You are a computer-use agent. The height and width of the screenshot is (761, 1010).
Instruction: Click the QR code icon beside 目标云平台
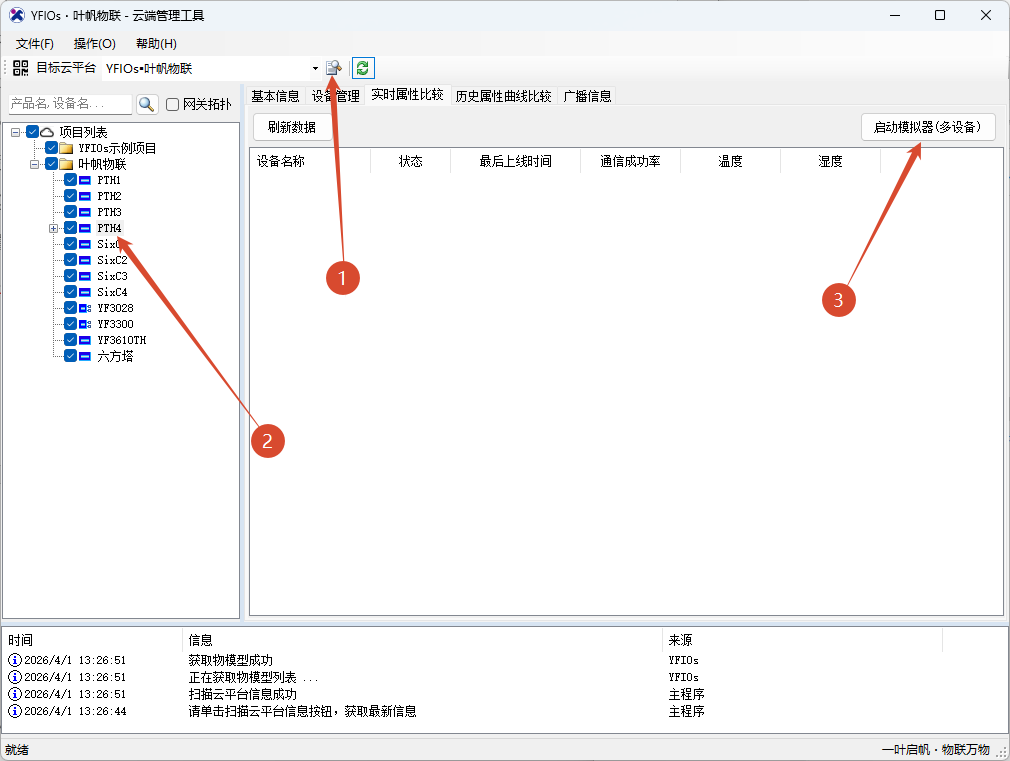click(x=20, y=68)
